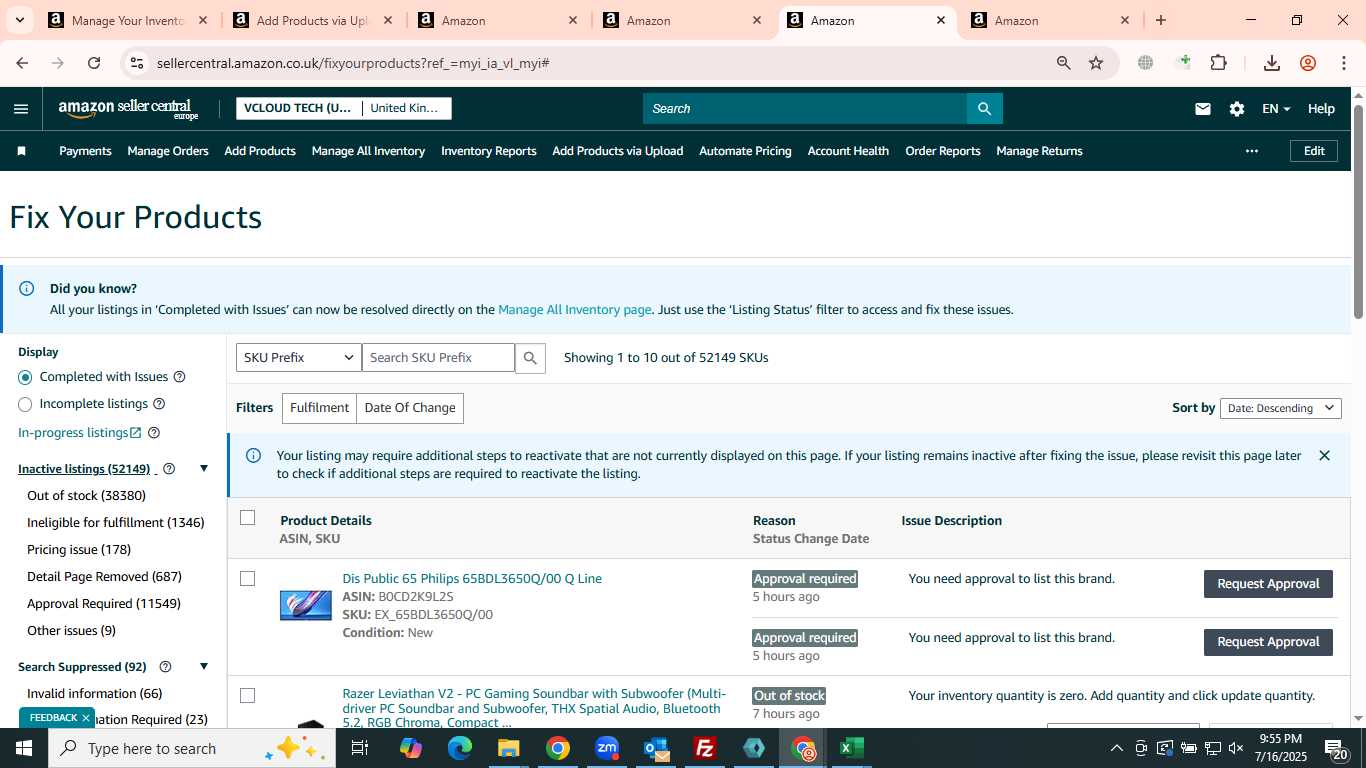Screen dimensions: 1366x768
Task: Click the search magnifier button in header
Action: tap(984, 109)
